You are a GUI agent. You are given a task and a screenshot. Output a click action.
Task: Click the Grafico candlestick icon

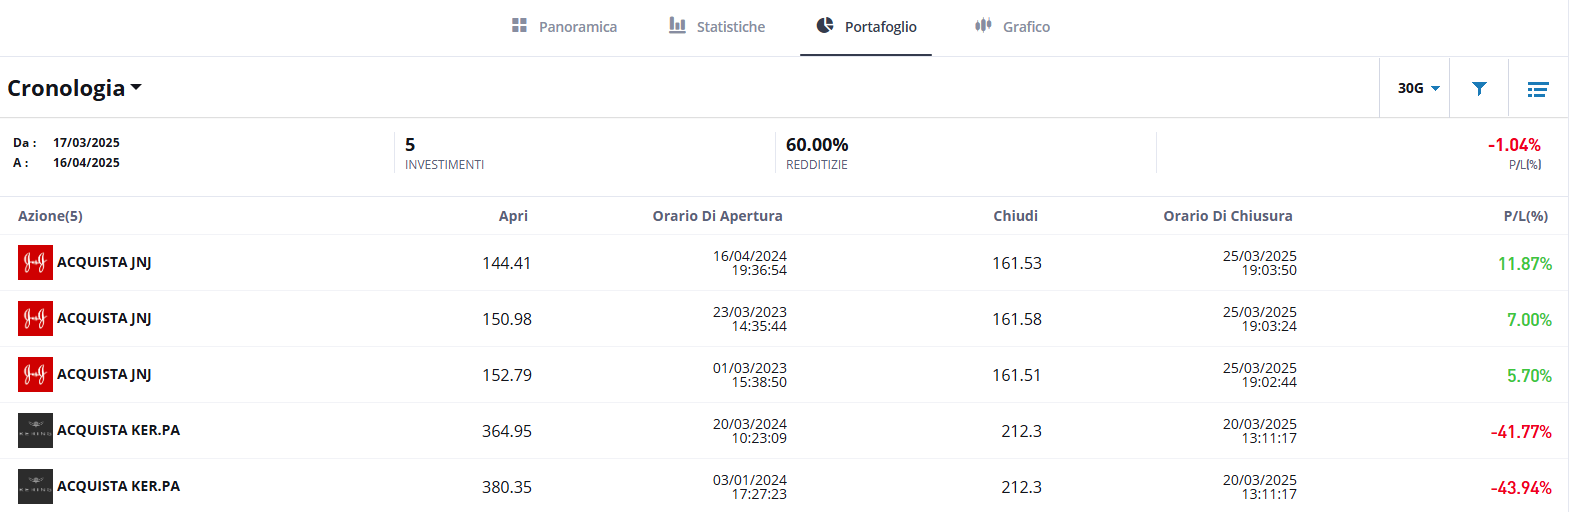[983, 25]
